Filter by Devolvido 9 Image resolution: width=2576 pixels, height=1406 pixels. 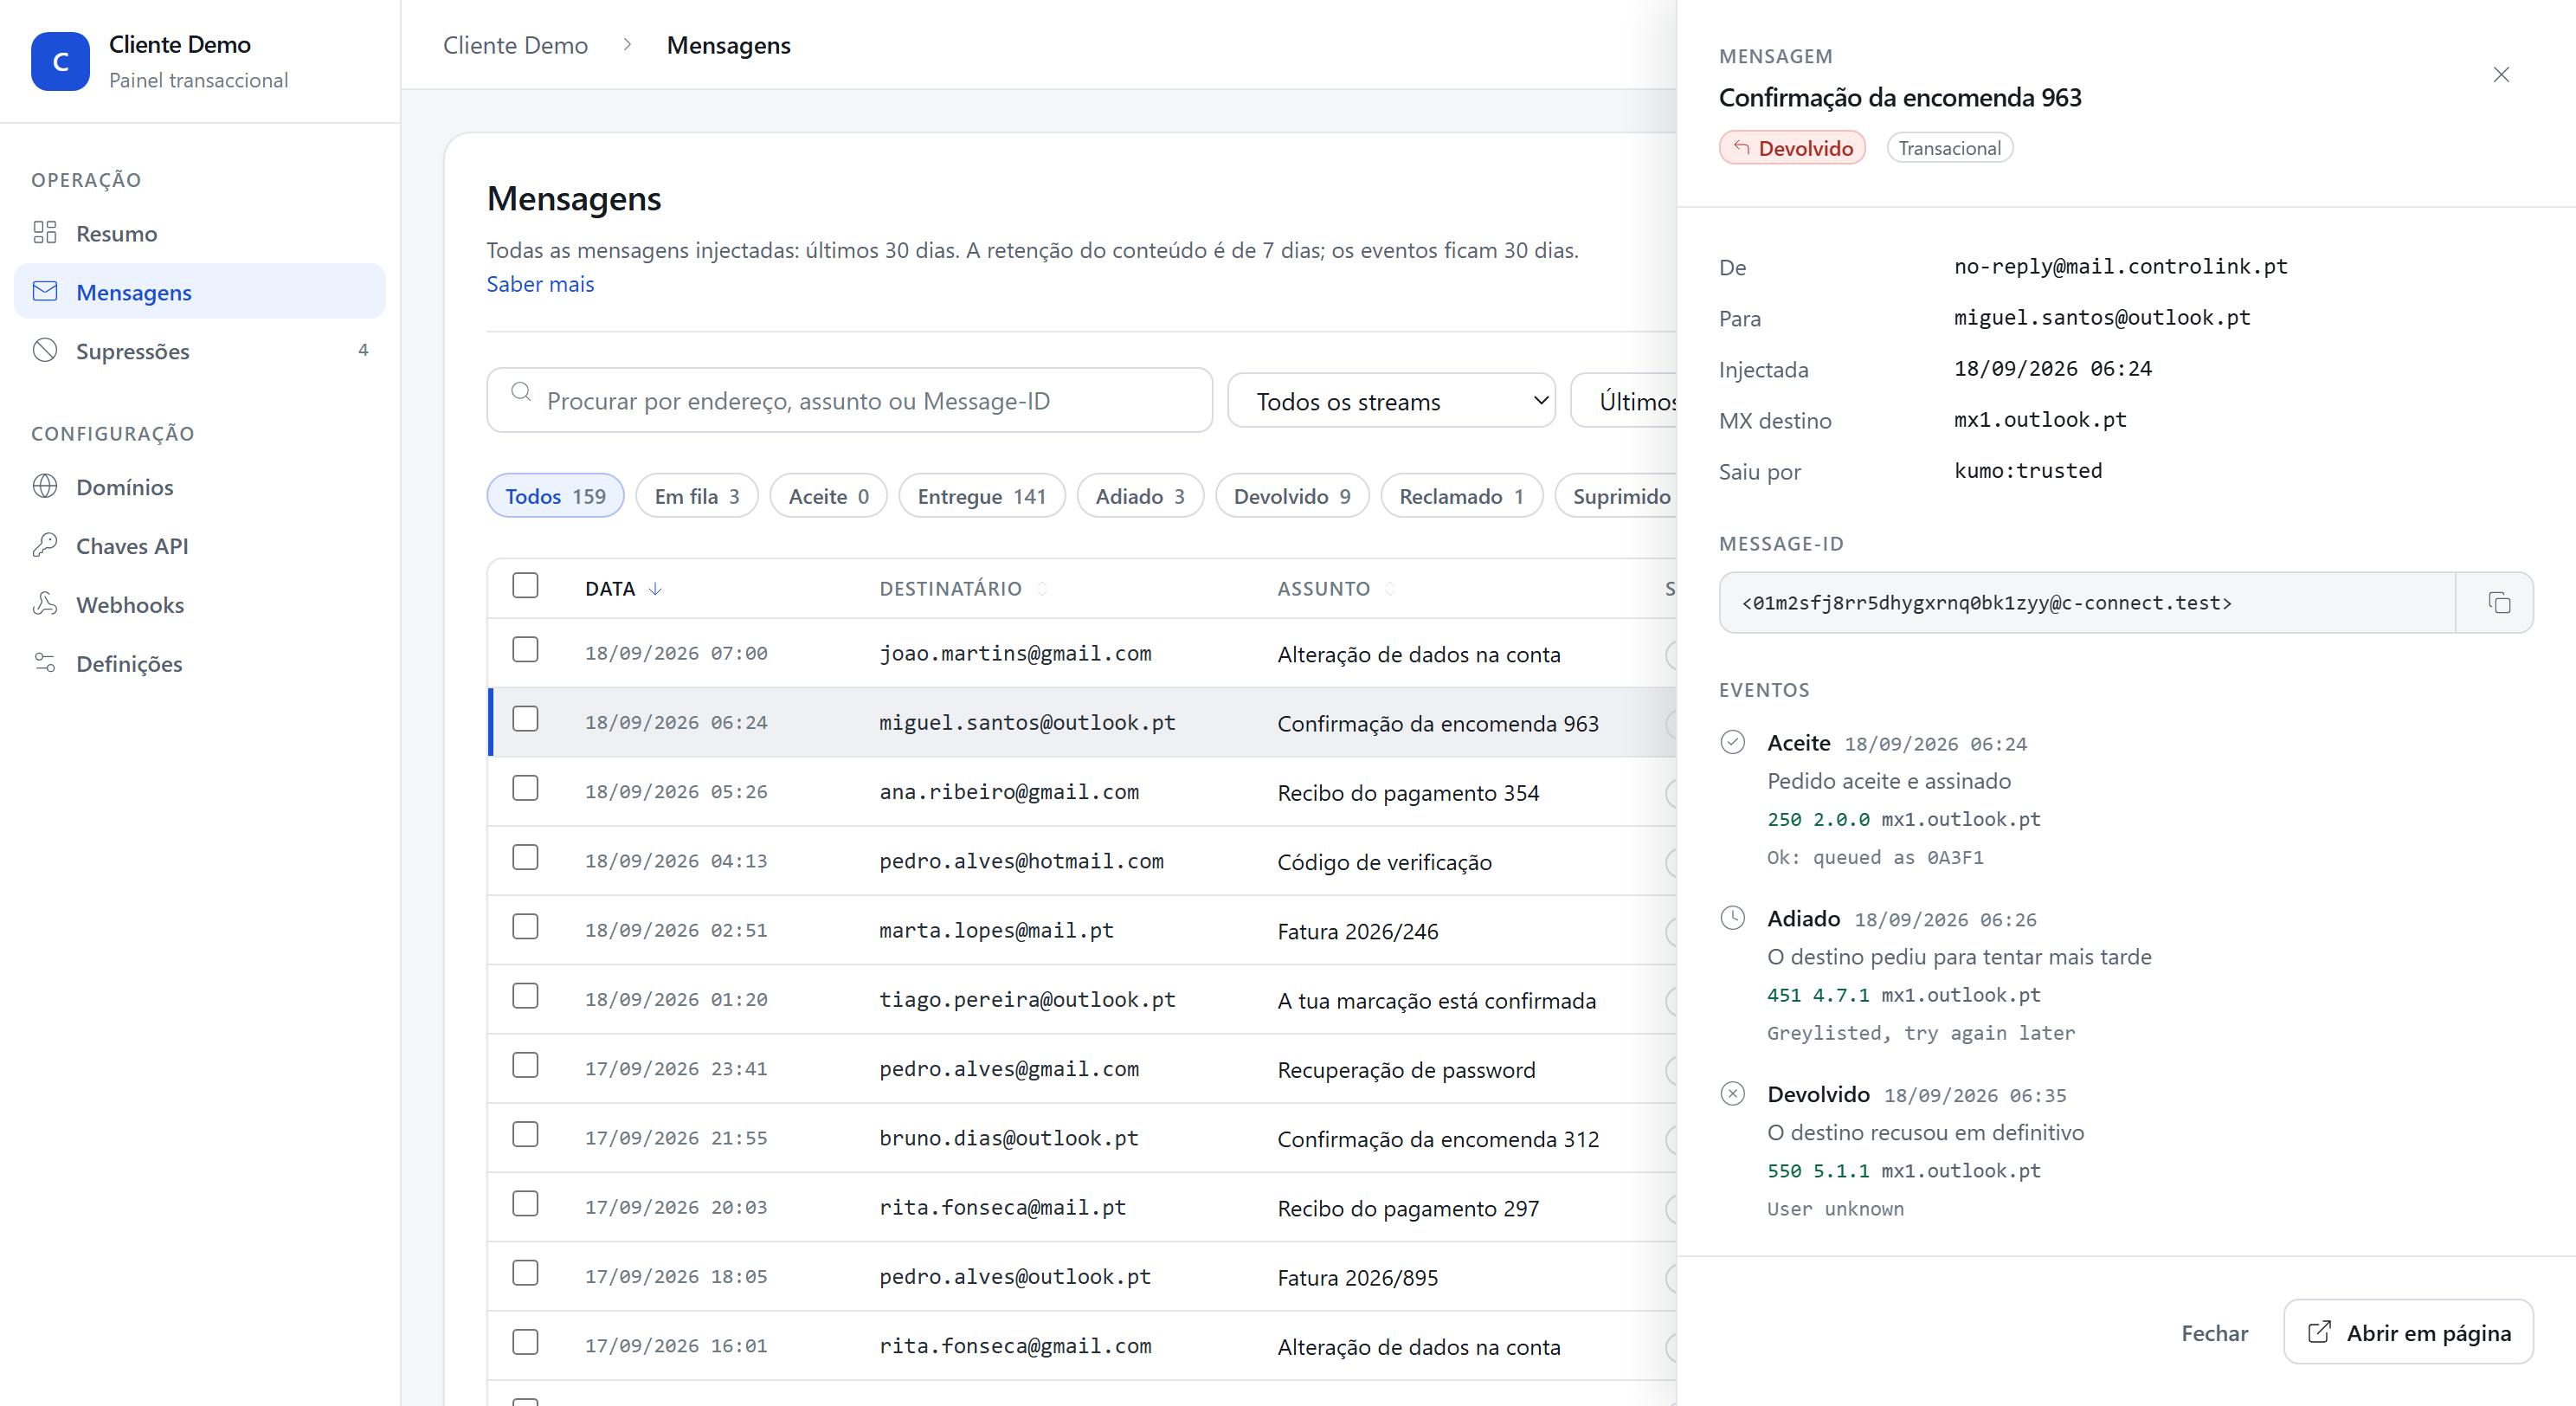click(1292, 496)
